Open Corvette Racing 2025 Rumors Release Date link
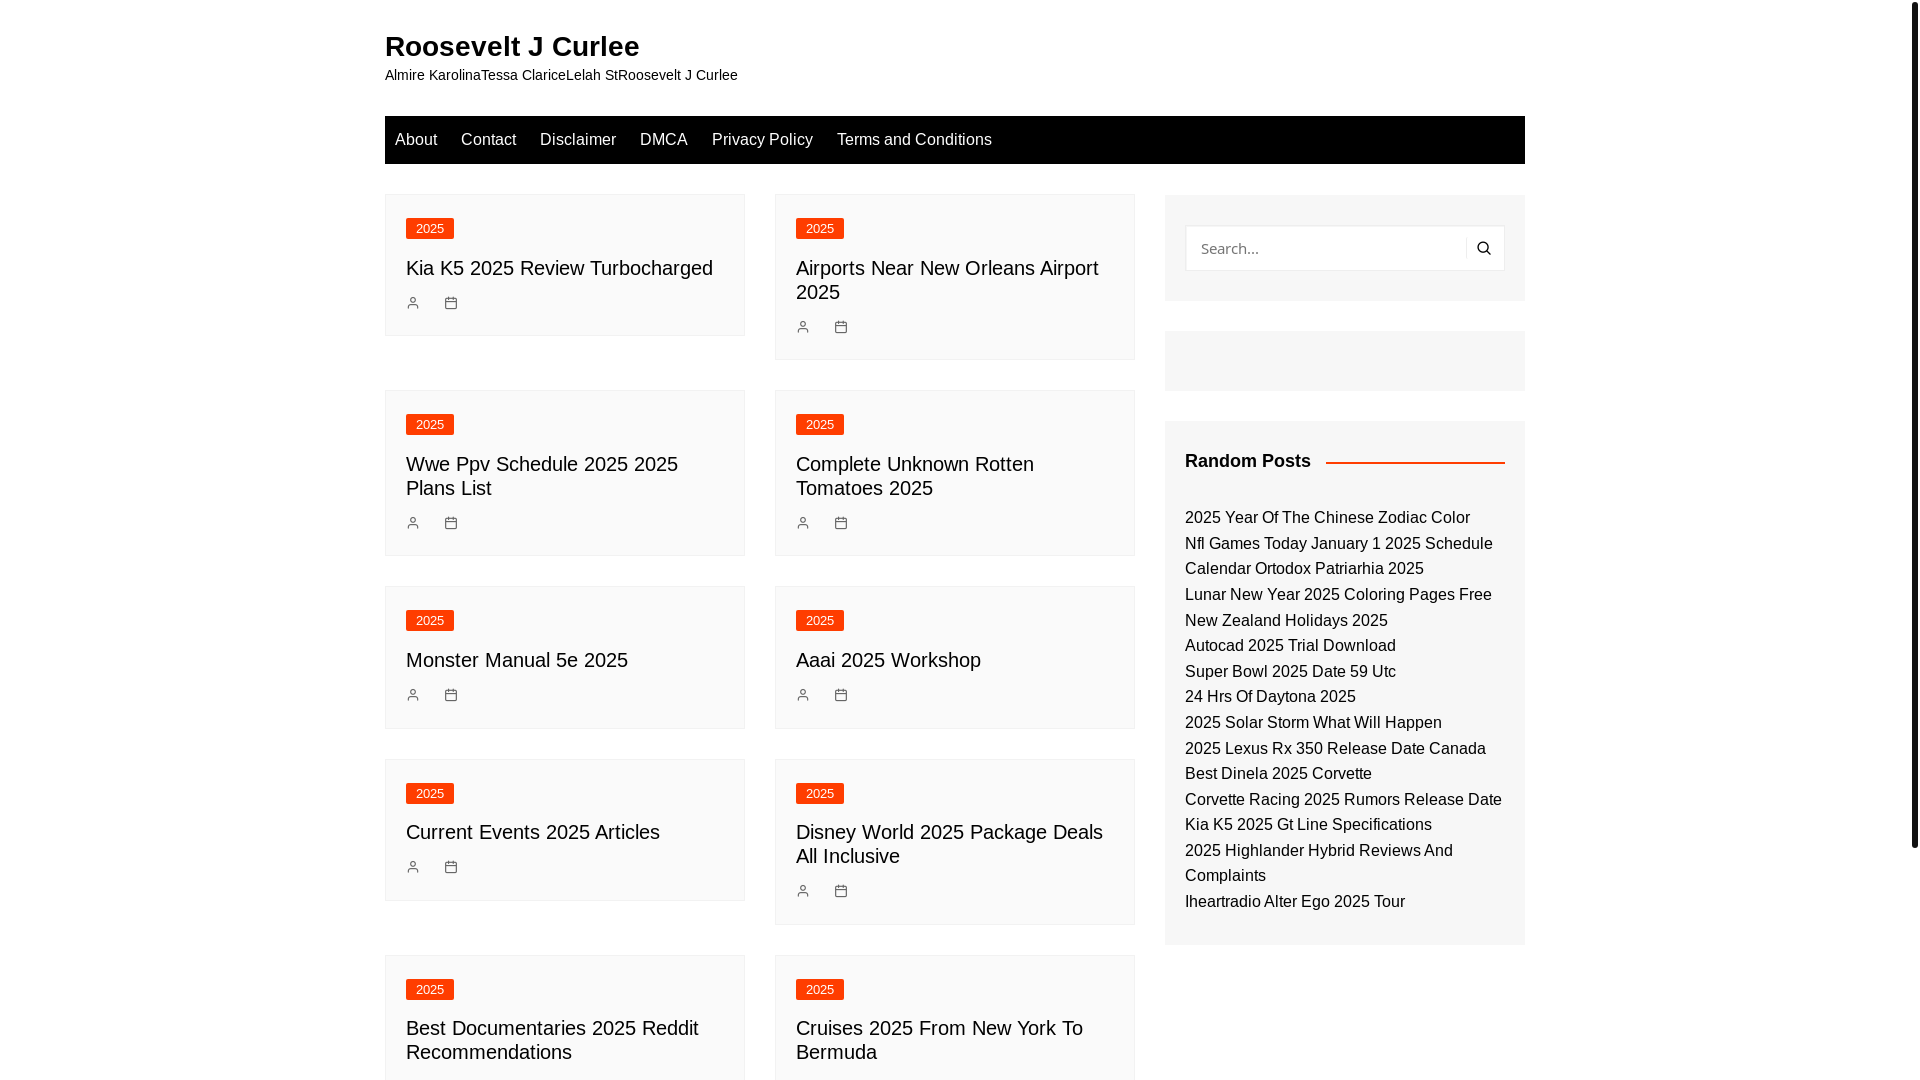Viewport: 1920px width, 1080px height. (1343, 800)
